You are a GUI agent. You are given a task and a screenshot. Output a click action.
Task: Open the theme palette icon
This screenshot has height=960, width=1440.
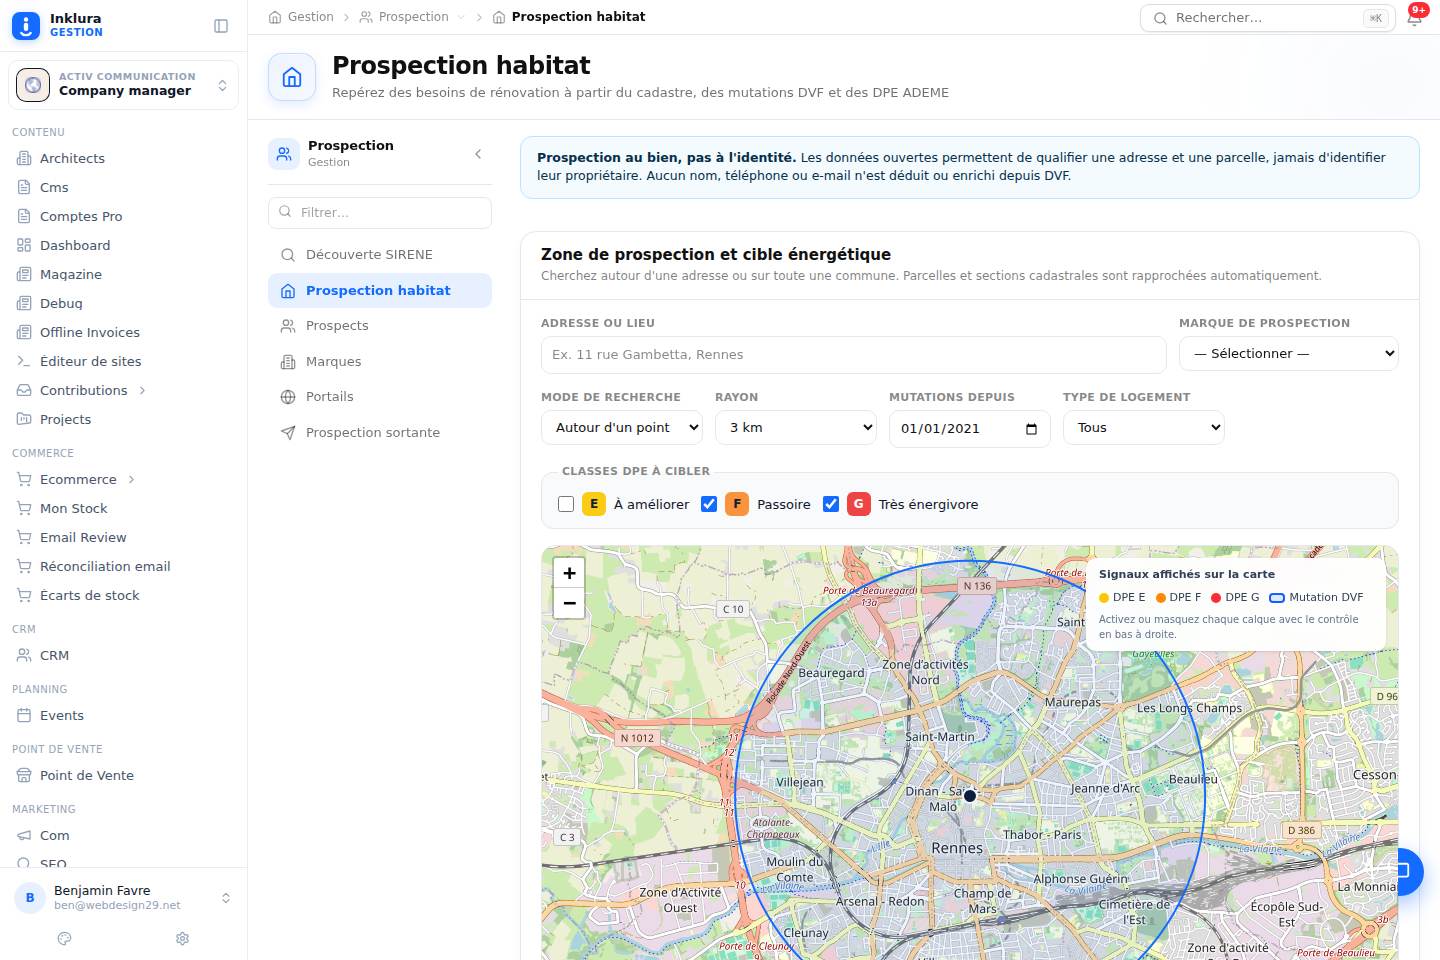(x=65, y=938)
